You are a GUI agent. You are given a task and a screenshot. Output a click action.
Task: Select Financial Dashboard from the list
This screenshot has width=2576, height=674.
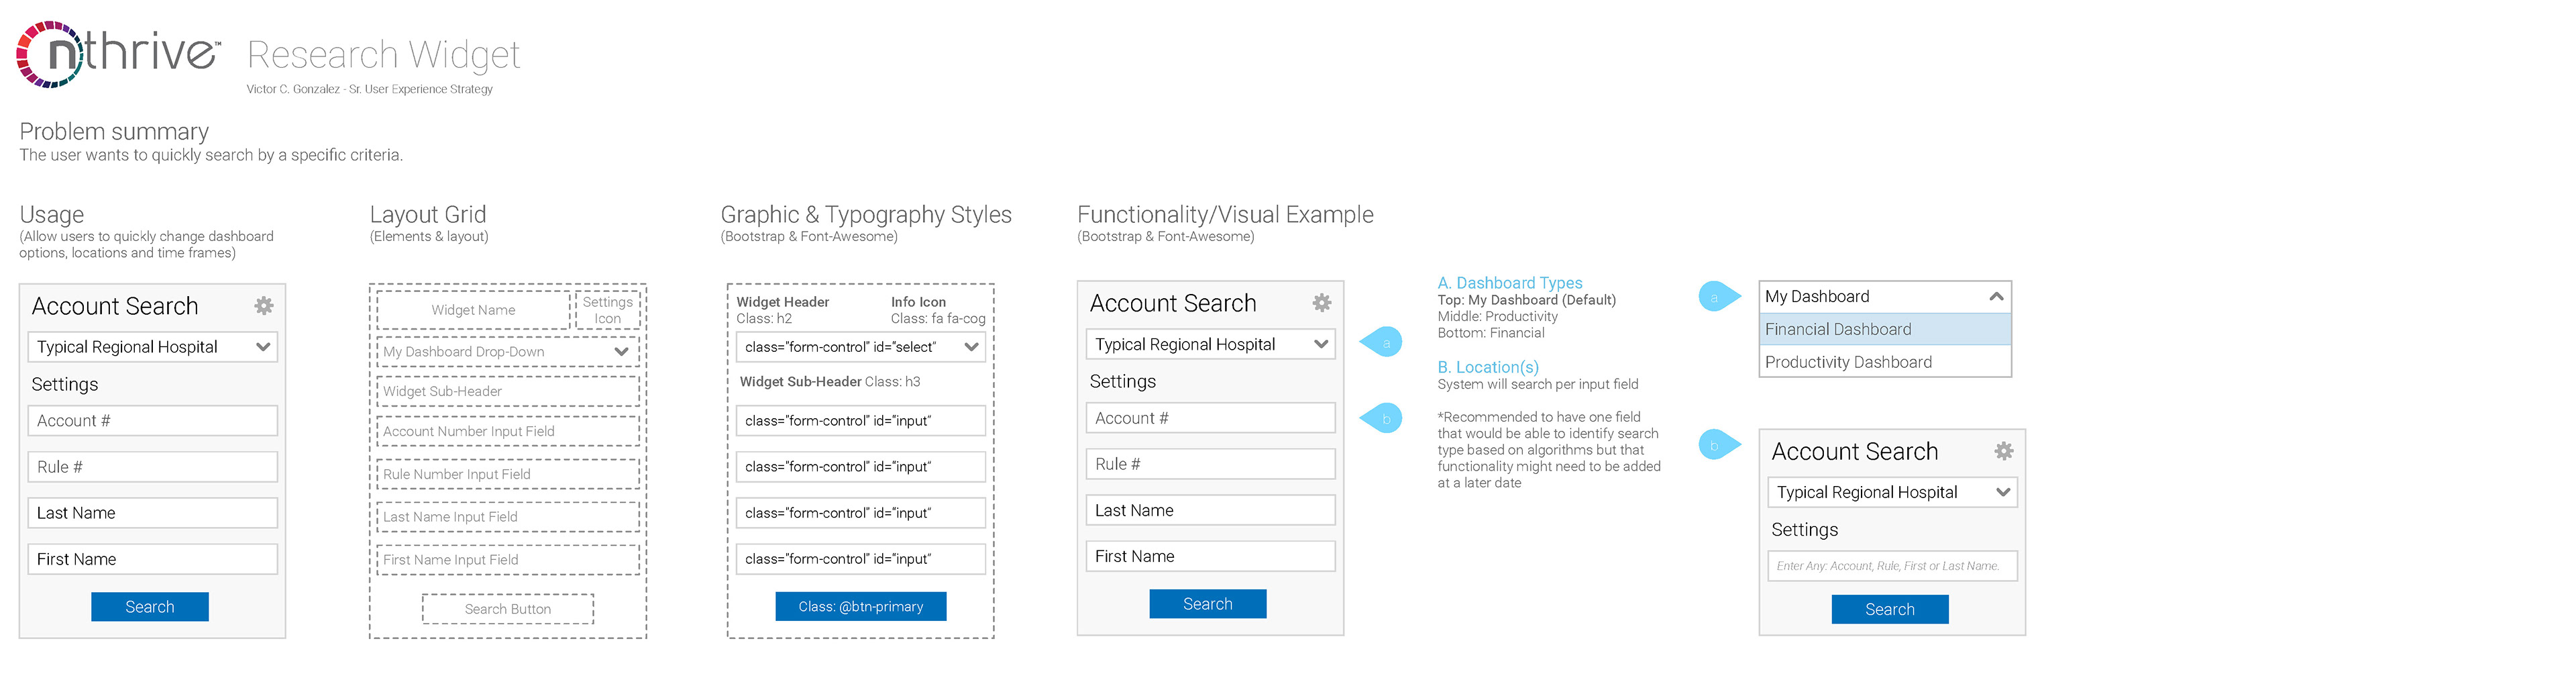point(1885,329)
